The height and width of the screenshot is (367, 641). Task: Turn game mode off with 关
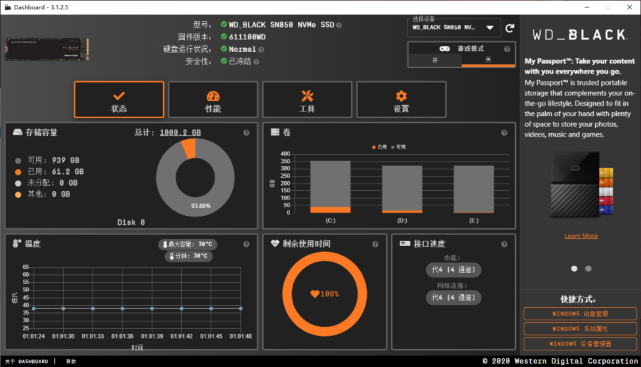point(488,60)
